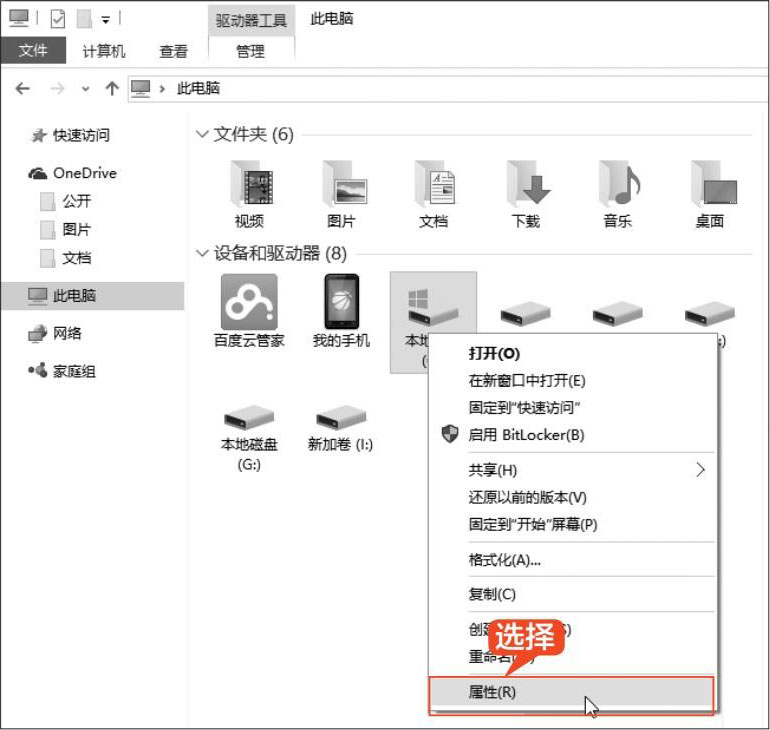This screenshot has width=770, height=730.
Task: Select 家庭组 in navigation pane
Action: [x=74, y=371]
